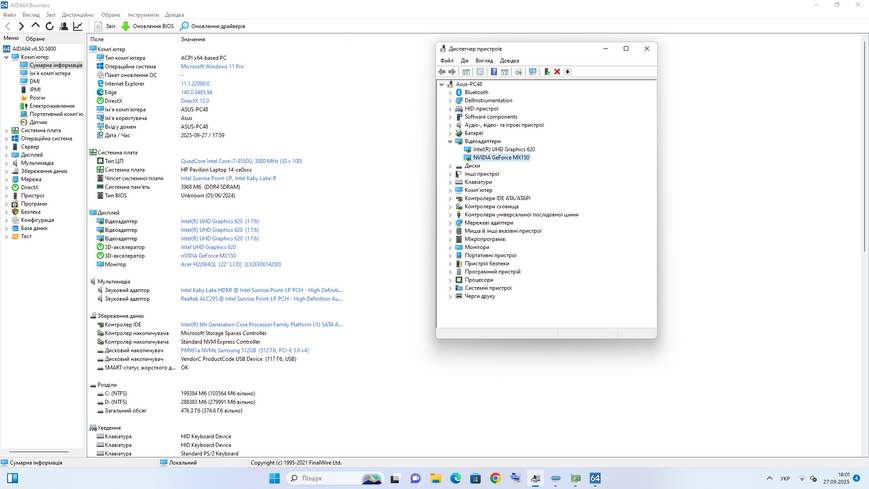Collapse the Asus-PC48 root node
The height and width of the screenshot is (489, 869).
(442, 84)
